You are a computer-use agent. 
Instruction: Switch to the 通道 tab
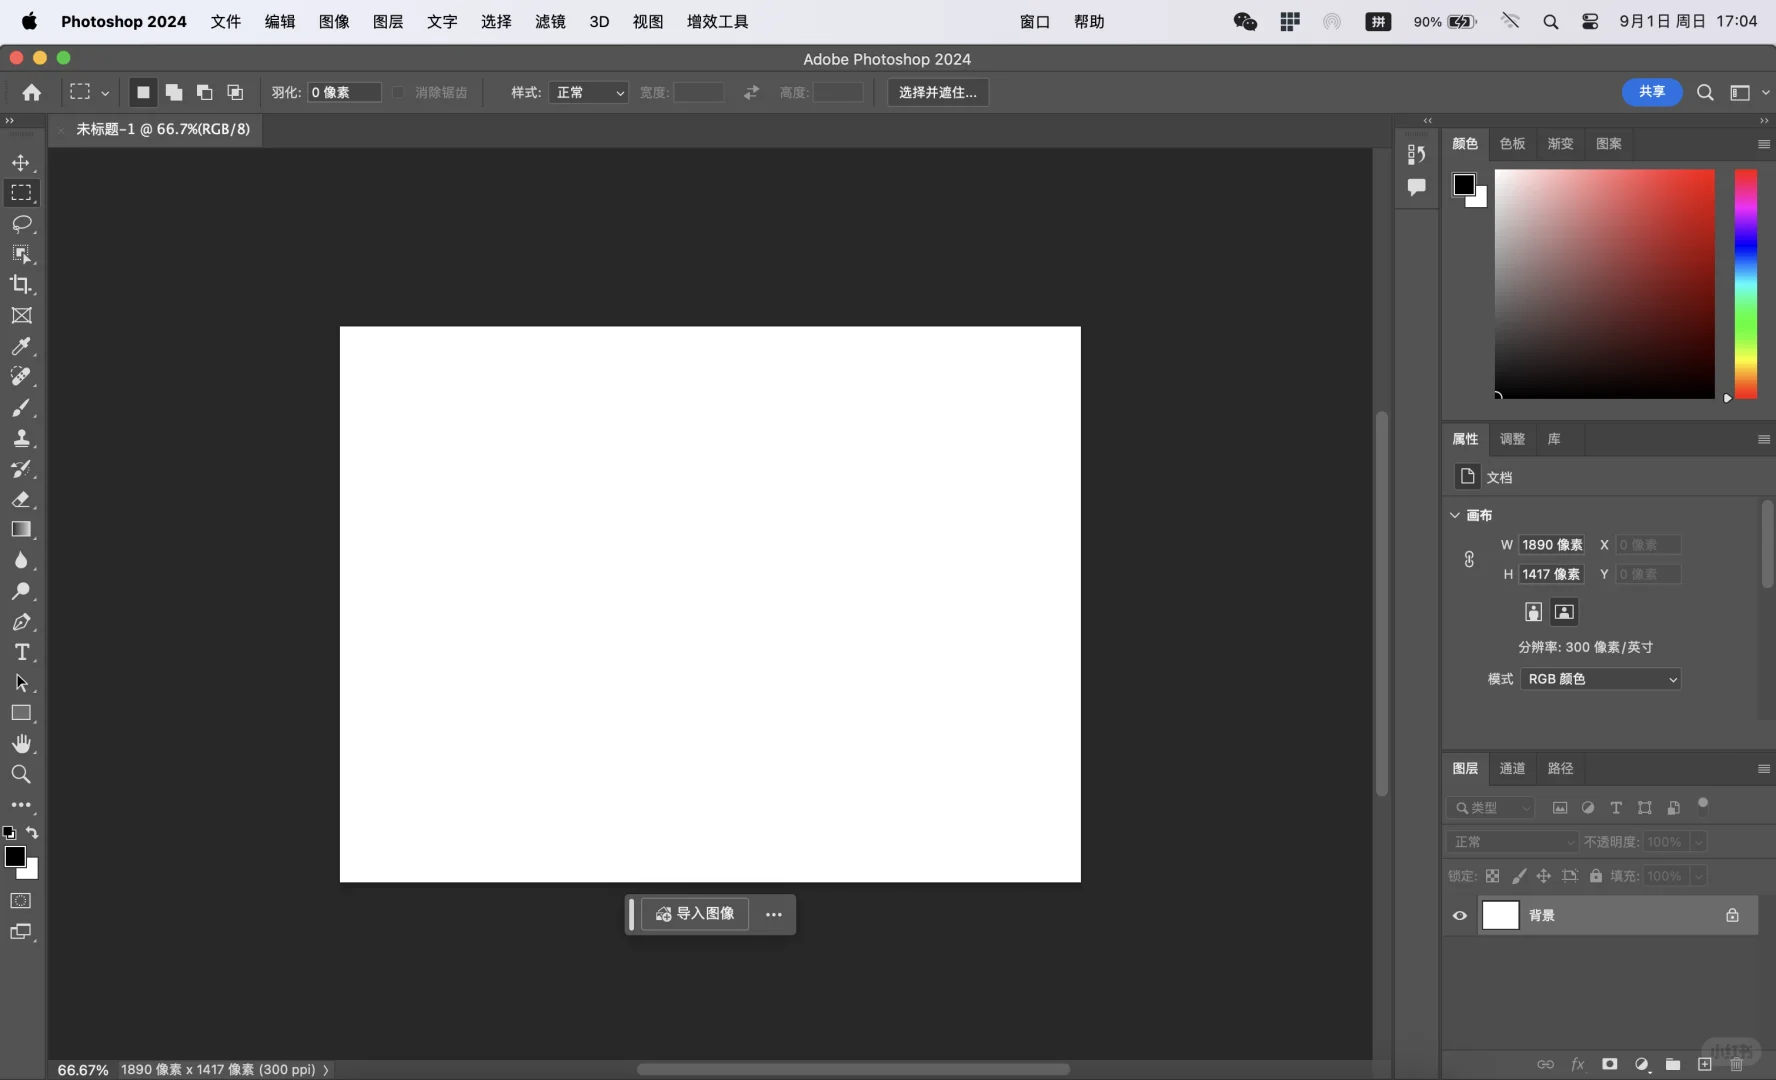pyautogui.click(x=1512, y=769)
